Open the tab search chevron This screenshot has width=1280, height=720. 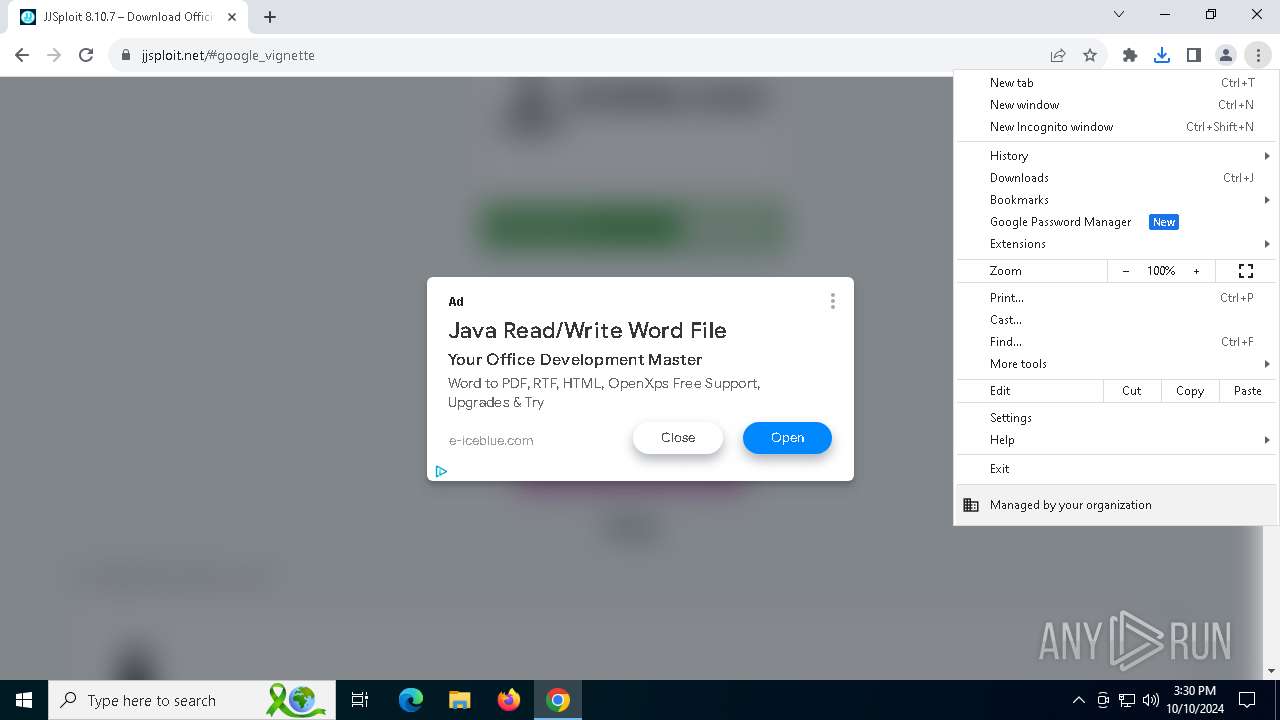tap(1119, 14)
